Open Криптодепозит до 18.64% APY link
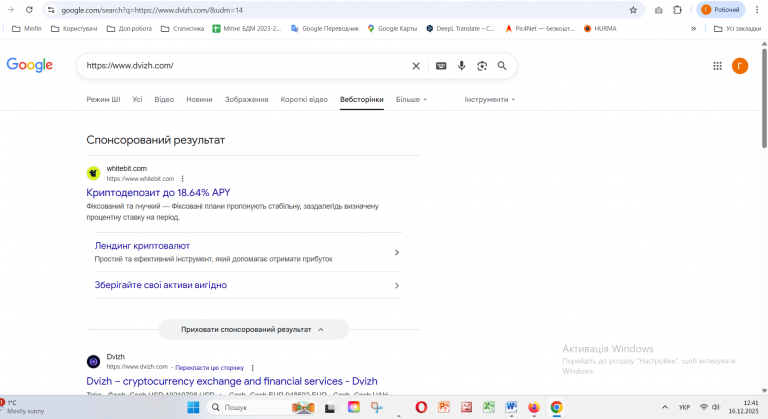Viewport: 768px width, 419px height. (x=158, y=193)
